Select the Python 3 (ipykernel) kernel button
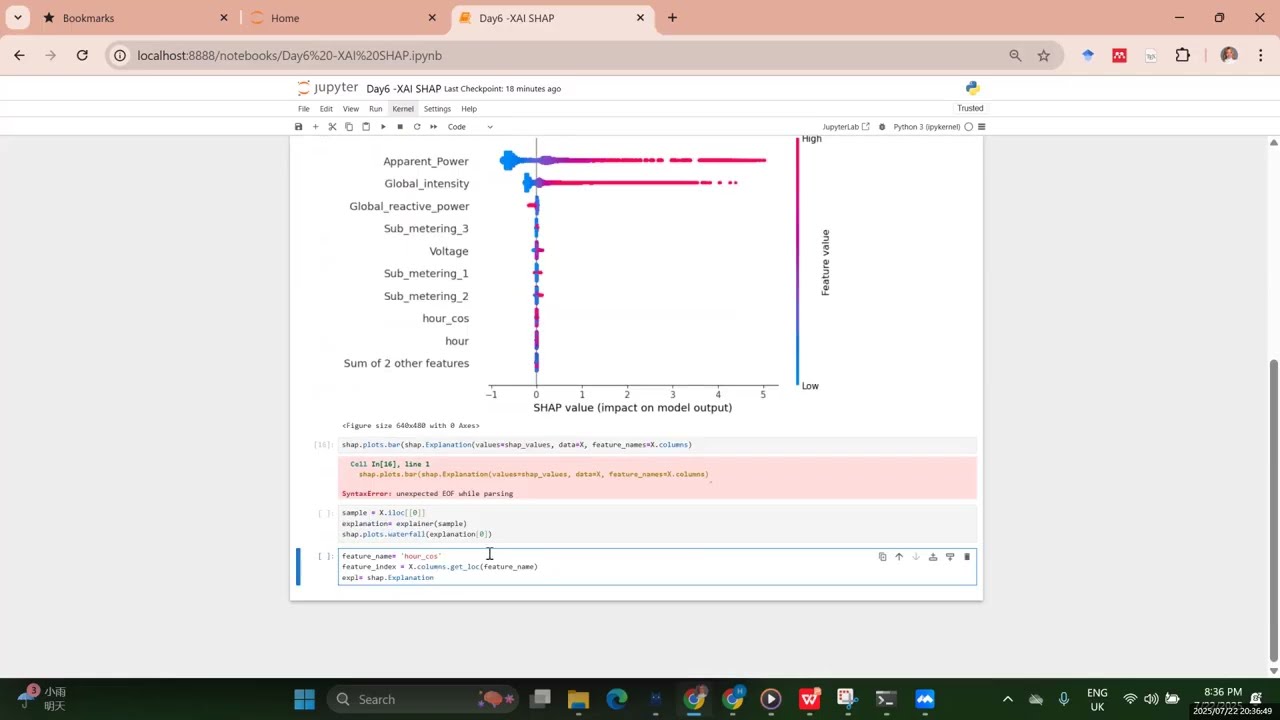Image resolution: width=1280 pixels, height=720 pixels. (927, 127)
